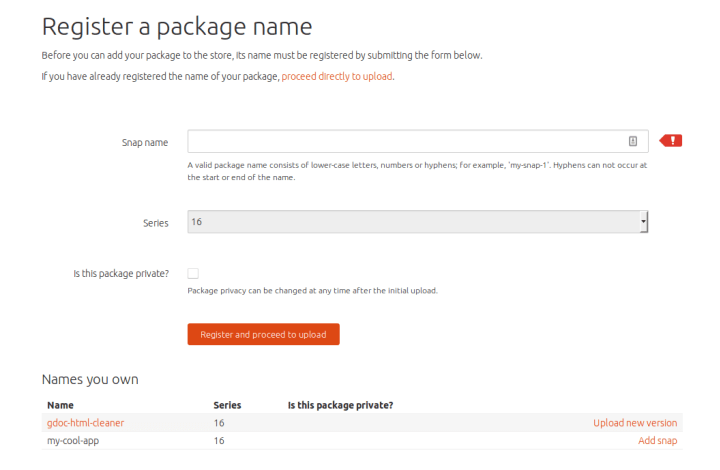This screenshot has height=470, width=720.
Task: Click the private label left of the checkbox
Action: point(121,273)
